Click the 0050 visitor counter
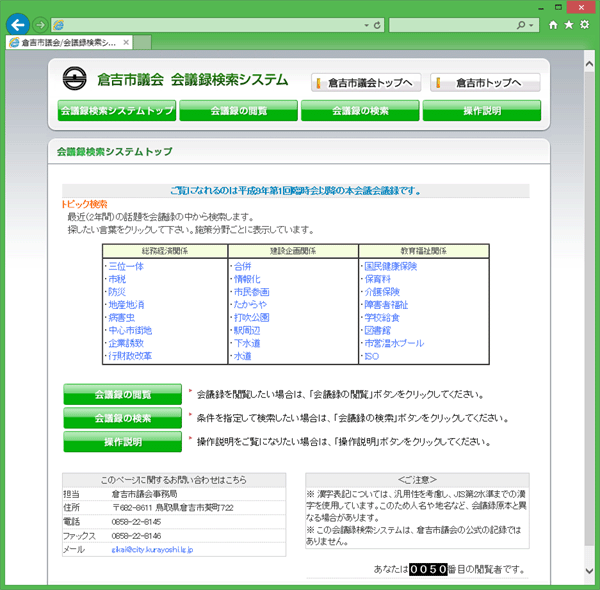This screenshot has height=590, width=600. (428, 569)
